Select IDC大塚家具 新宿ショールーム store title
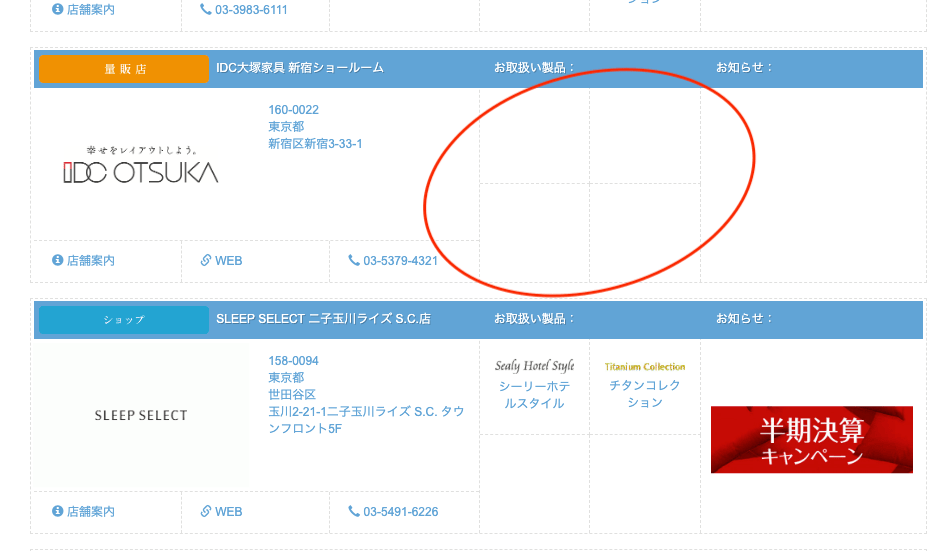This screenshot has width=933, height=551. coord(300,68)
